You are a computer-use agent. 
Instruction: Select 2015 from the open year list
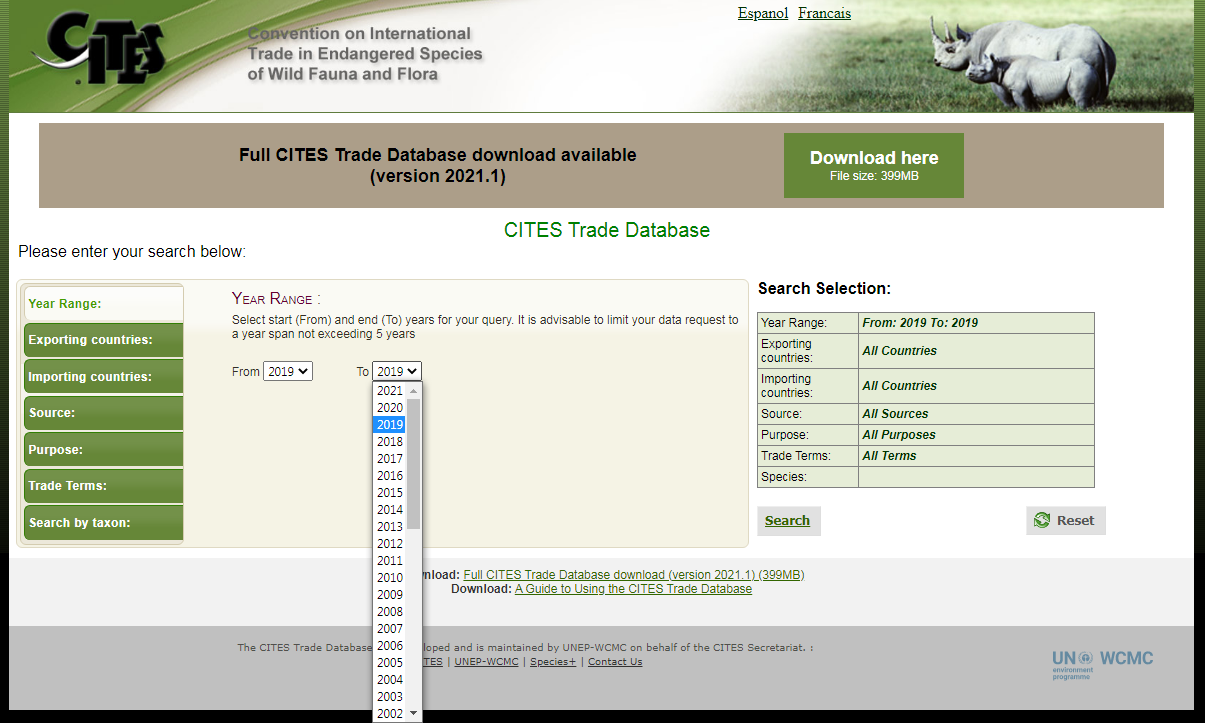click(391, 492)
